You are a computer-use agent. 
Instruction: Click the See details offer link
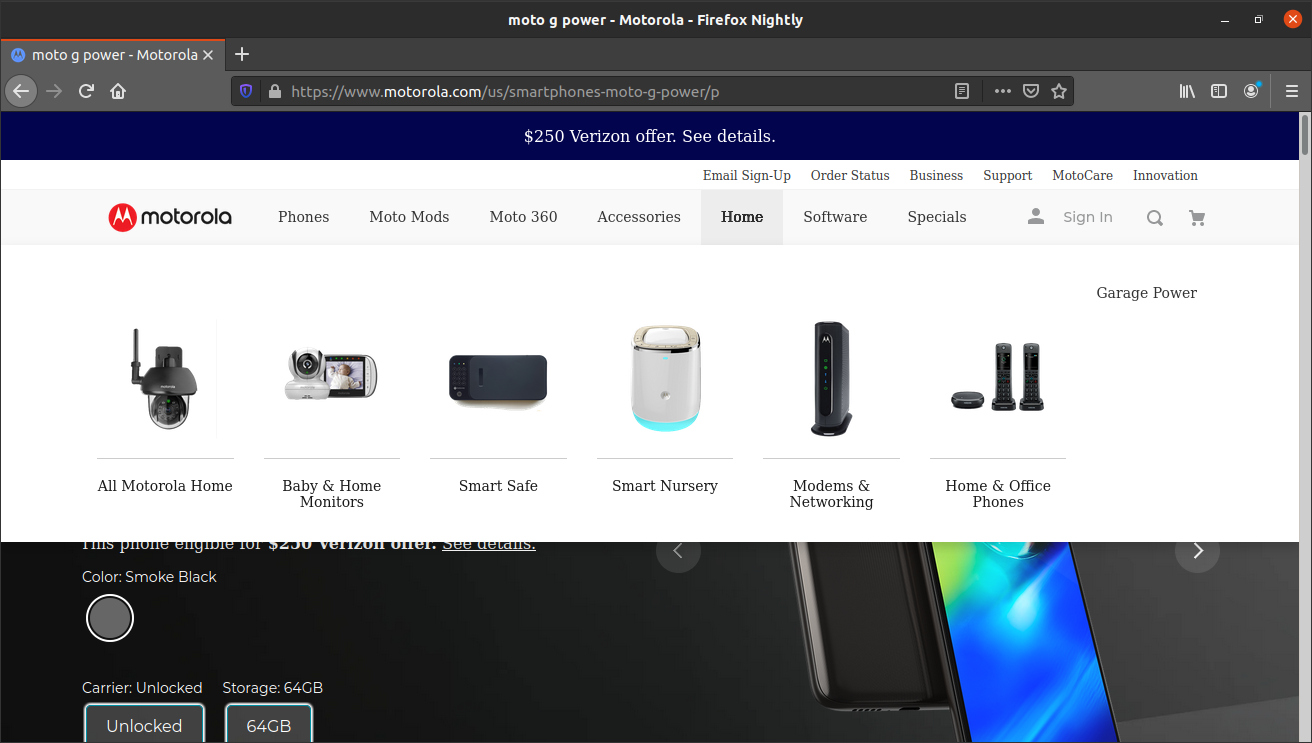click(489, 543)
